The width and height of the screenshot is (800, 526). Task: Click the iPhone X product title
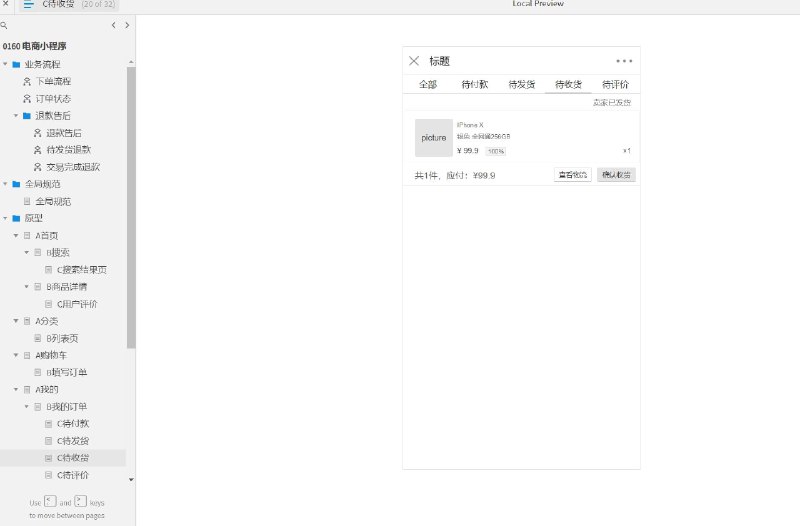470,125
